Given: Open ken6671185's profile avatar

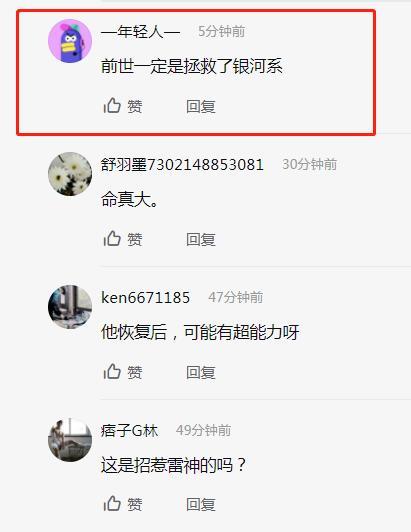Looking at the screenshot, I should pyautogui.click(x=70, y=307).
